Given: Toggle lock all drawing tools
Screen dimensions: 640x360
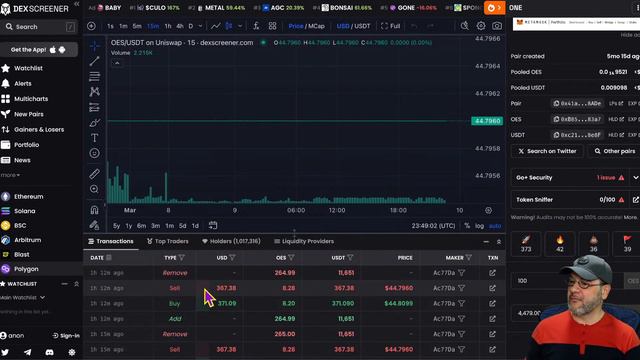Looking at the screenshot, I should (94, 225).
